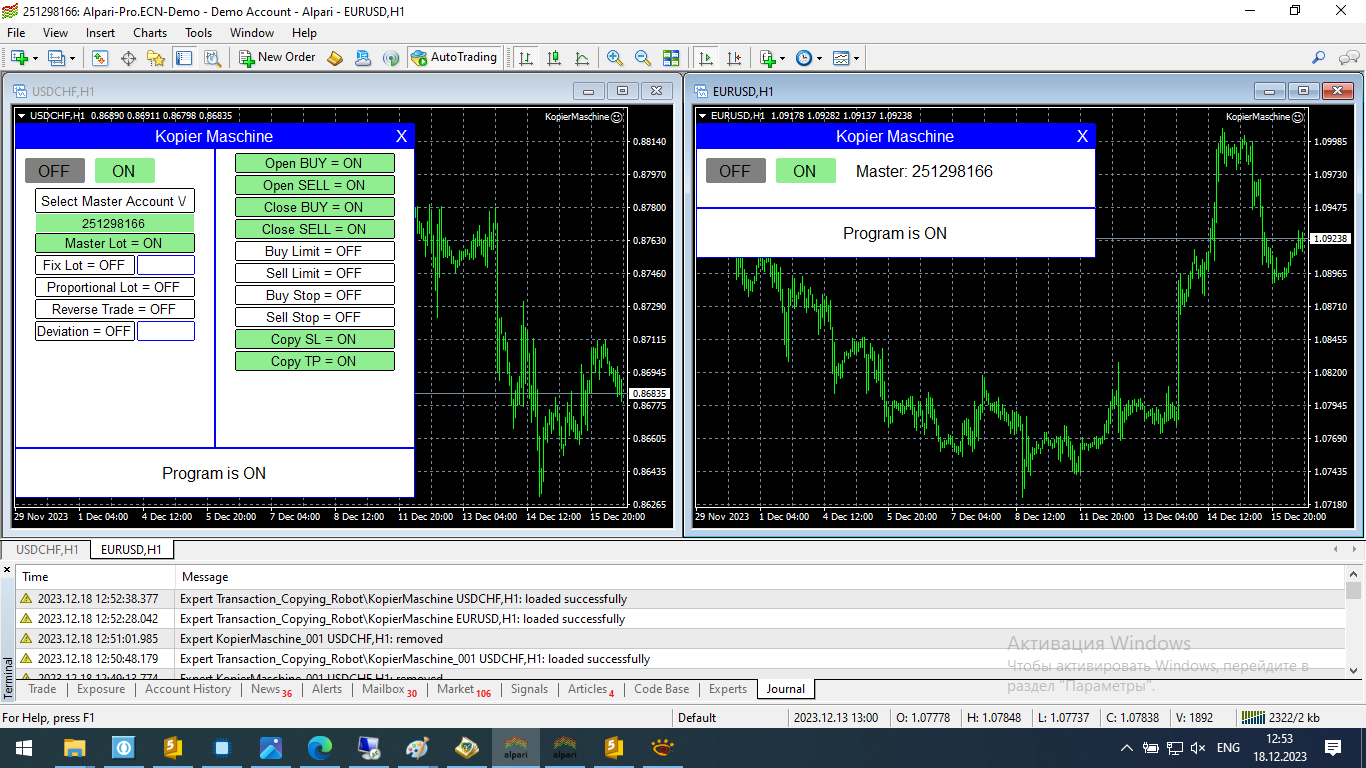This screenshot has width=1366, height=768.
Task: Switch chart to line chart view
Action: 582,58
